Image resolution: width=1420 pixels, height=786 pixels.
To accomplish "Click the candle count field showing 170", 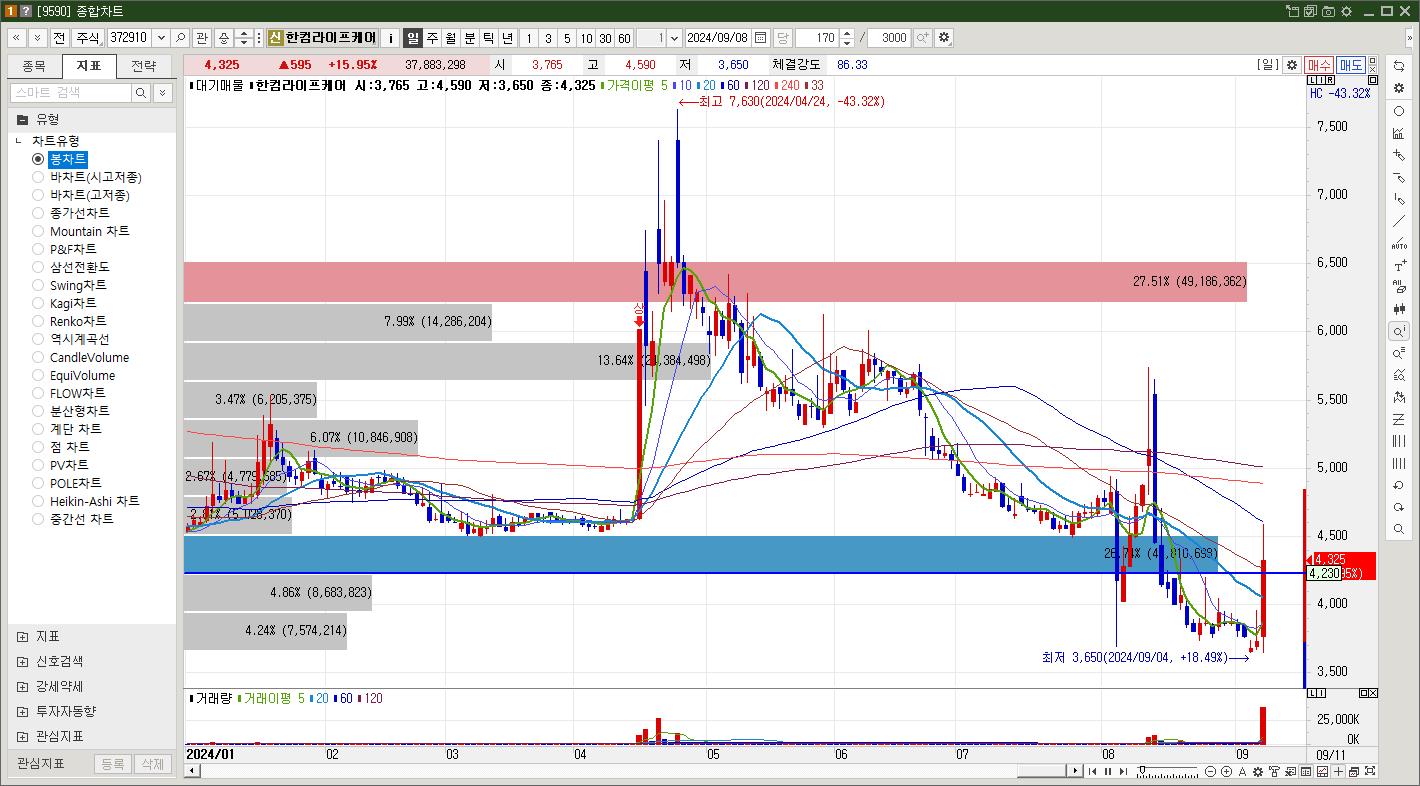I will (817, 38).
